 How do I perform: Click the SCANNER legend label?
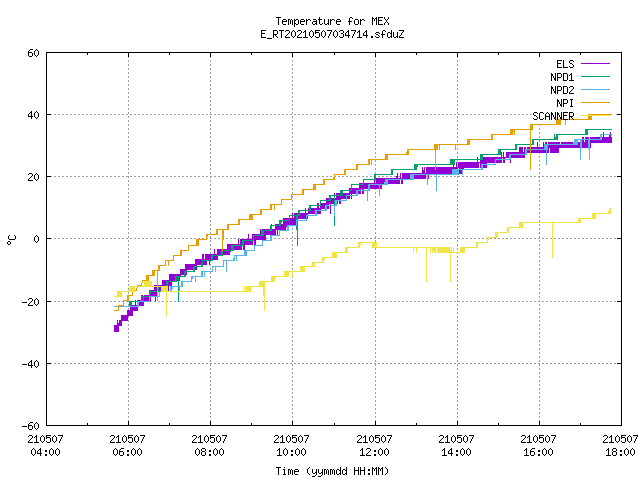pos(553,116)
